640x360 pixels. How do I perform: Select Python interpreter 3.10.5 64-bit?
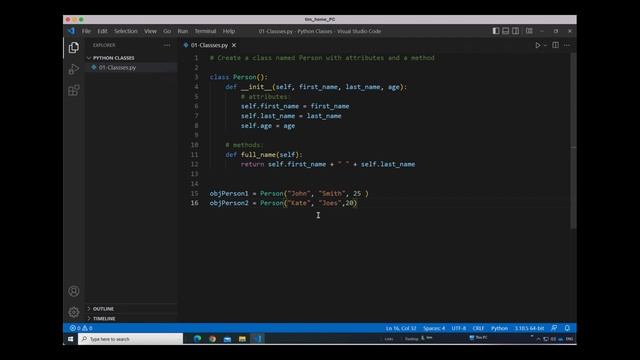coord(529,328)
